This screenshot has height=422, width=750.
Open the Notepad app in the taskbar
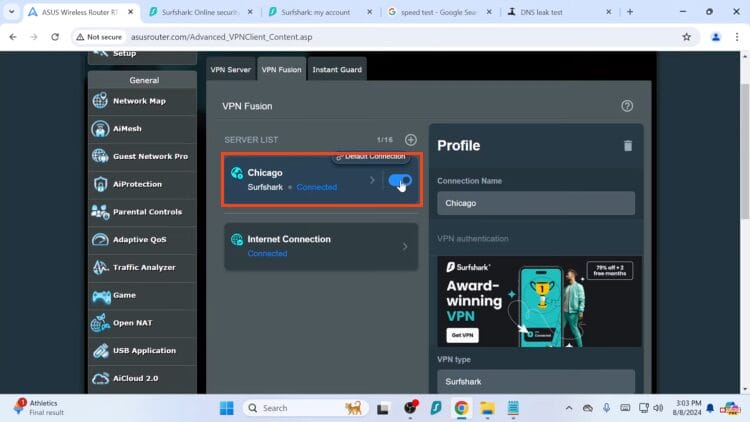(513, 408)
